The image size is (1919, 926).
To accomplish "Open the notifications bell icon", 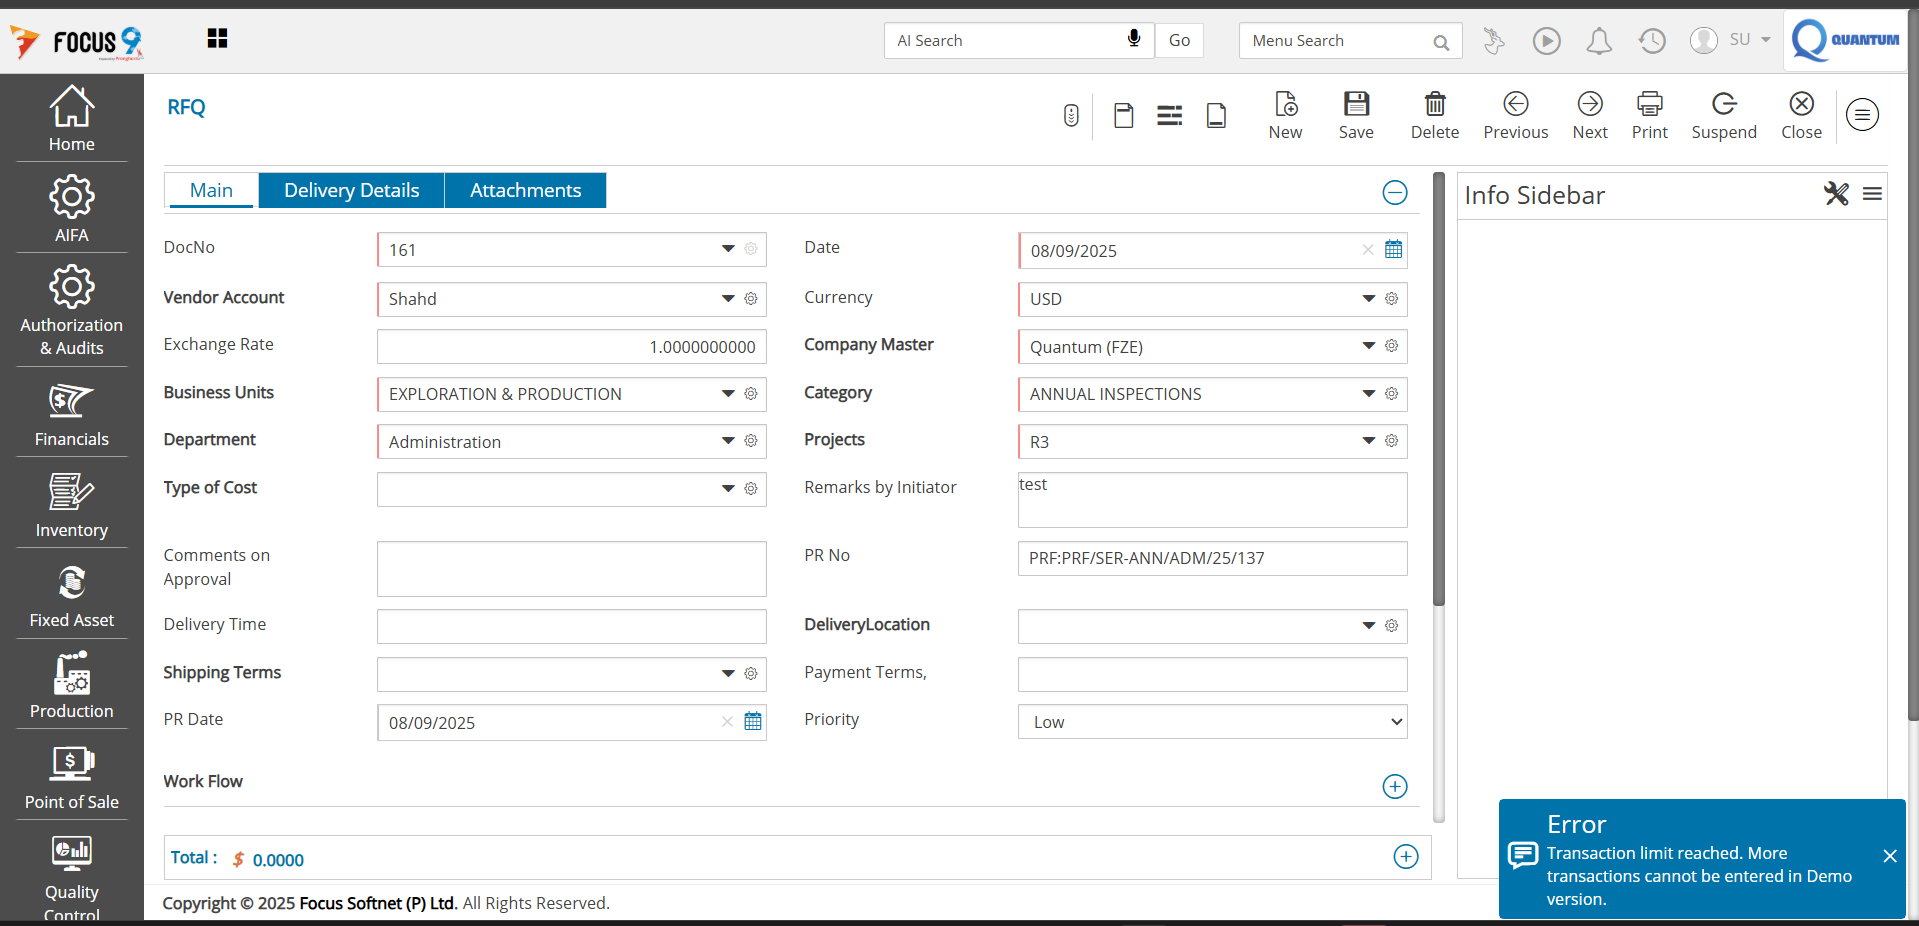I will click(1598, 41).
